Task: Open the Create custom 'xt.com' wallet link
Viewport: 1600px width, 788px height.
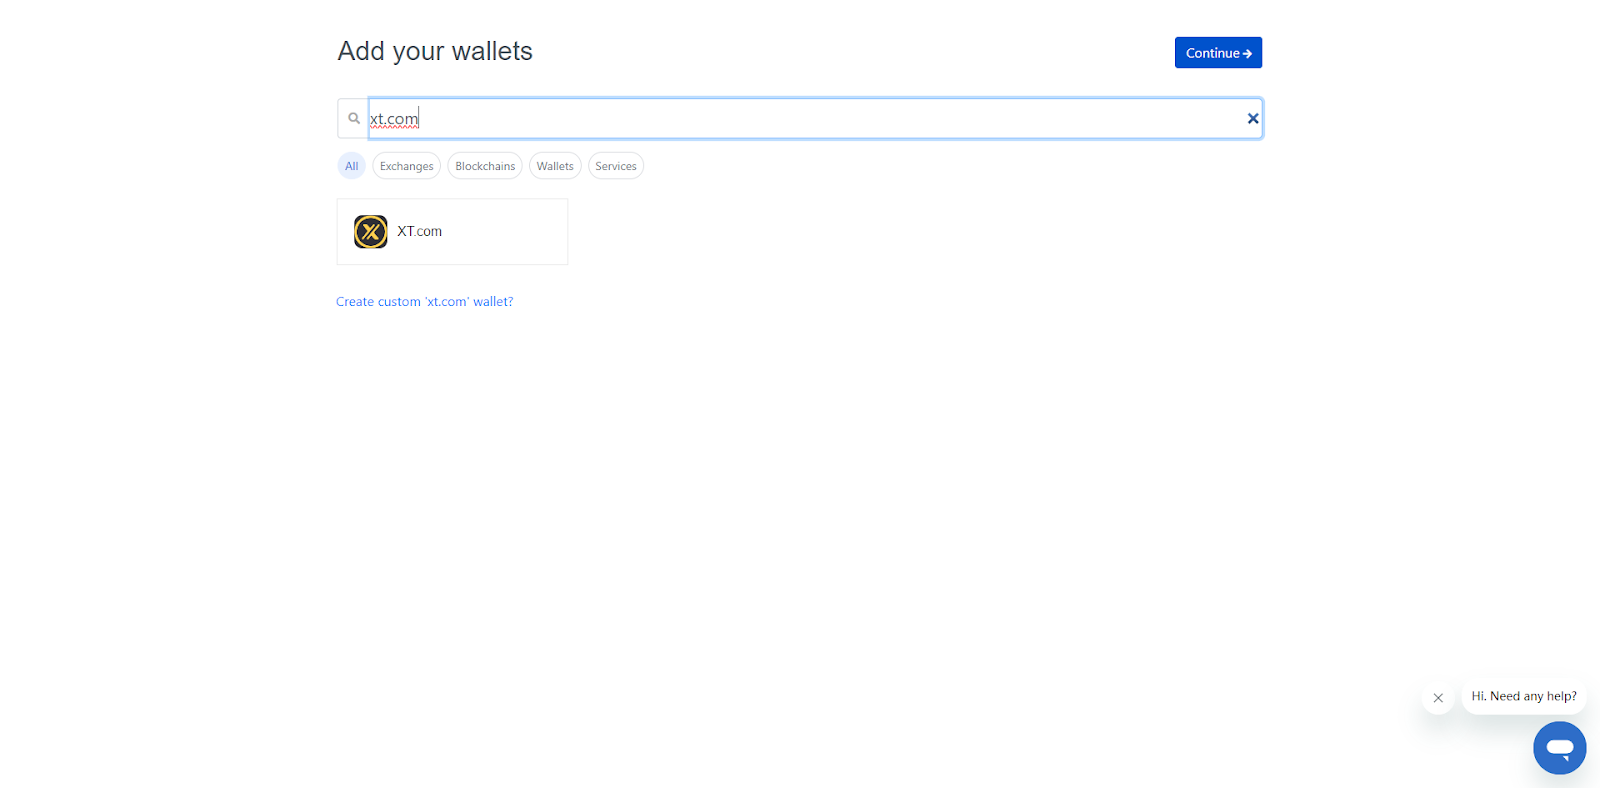Action: (424, 302)
